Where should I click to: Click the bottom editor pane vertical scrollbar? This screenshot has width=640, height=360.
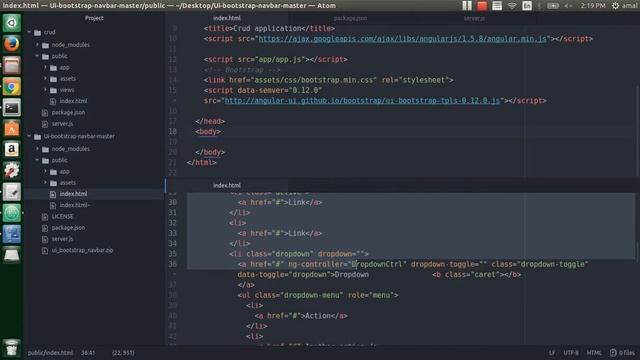[x=638, y=251]
